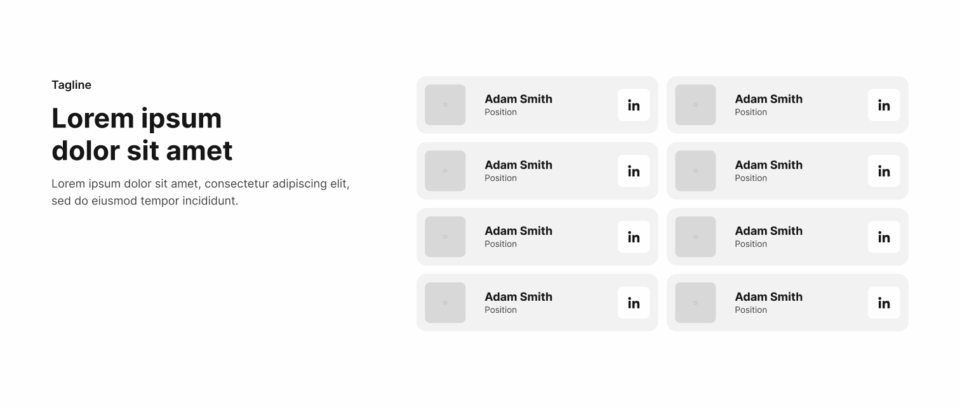Click avatar placeholder in top-right team card
Viewport: 960px width, 408px height.
point(696,105)
